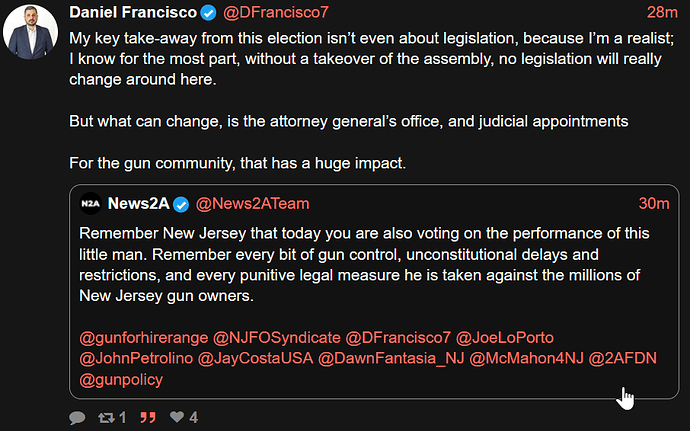Click the 28m post timestamp

click(x=662, y=13)
